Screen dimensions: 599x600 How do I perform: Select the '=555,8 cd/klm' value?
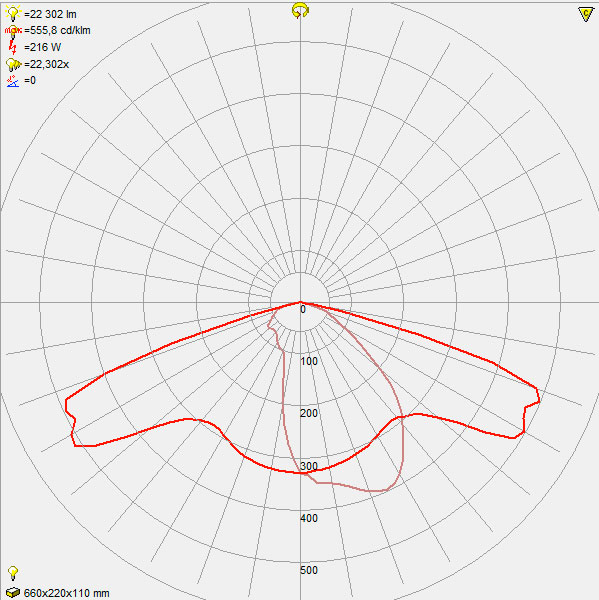(x=57, y=30)
